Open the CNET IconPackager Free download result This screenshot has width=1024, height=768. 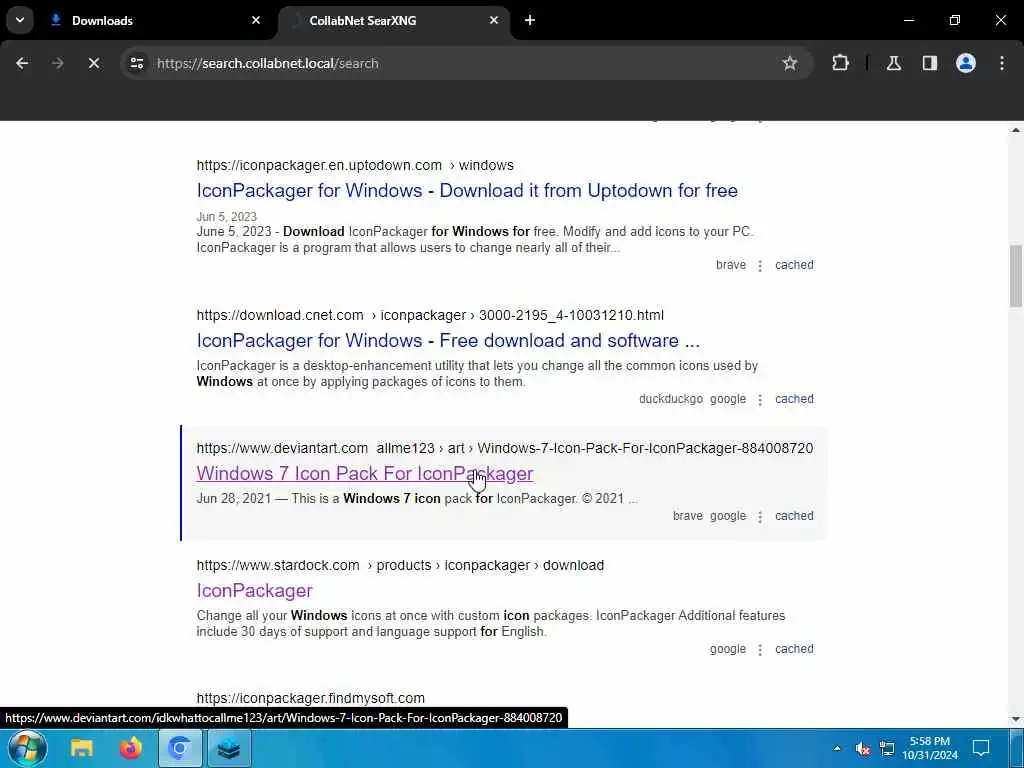pyautogui.click(x=448, y=341)
